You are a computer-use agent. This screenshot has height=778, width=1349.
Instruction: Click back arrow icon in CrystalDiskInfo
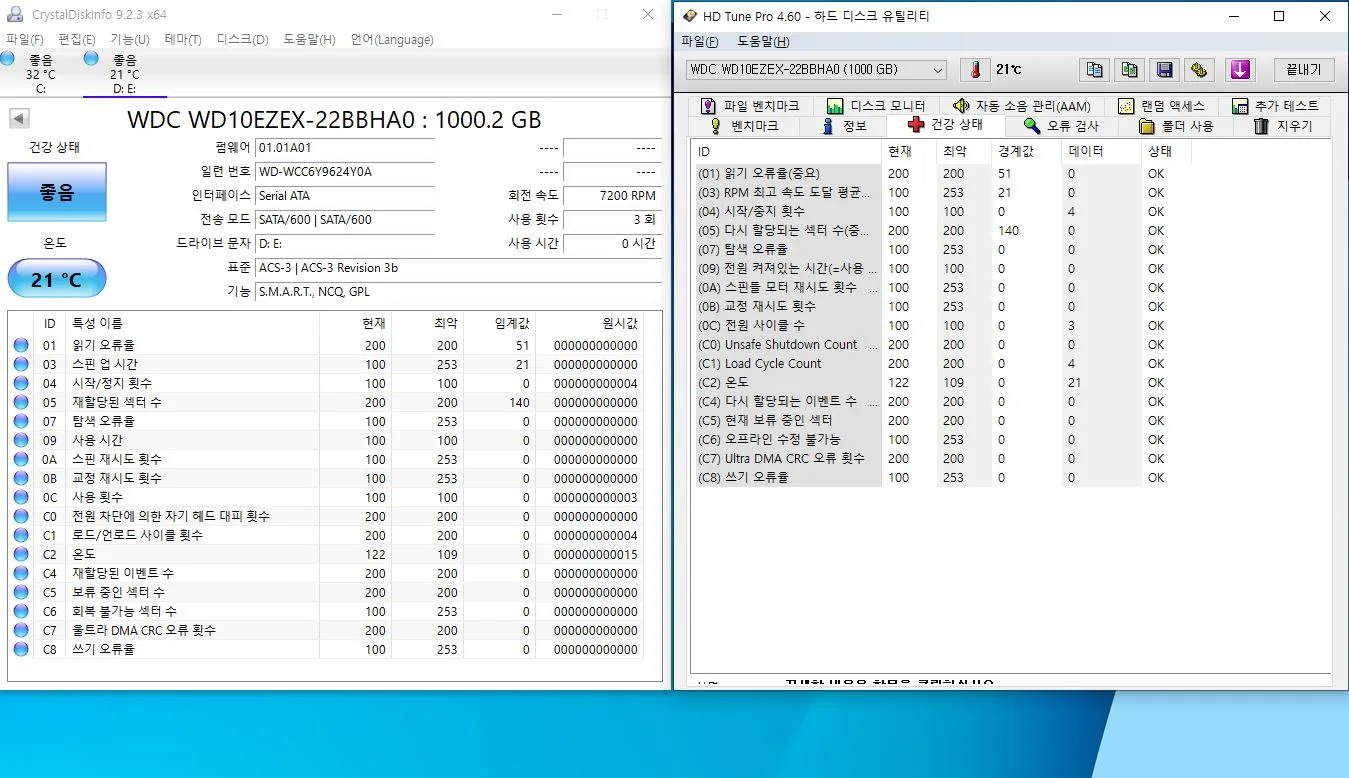(19, 118)
